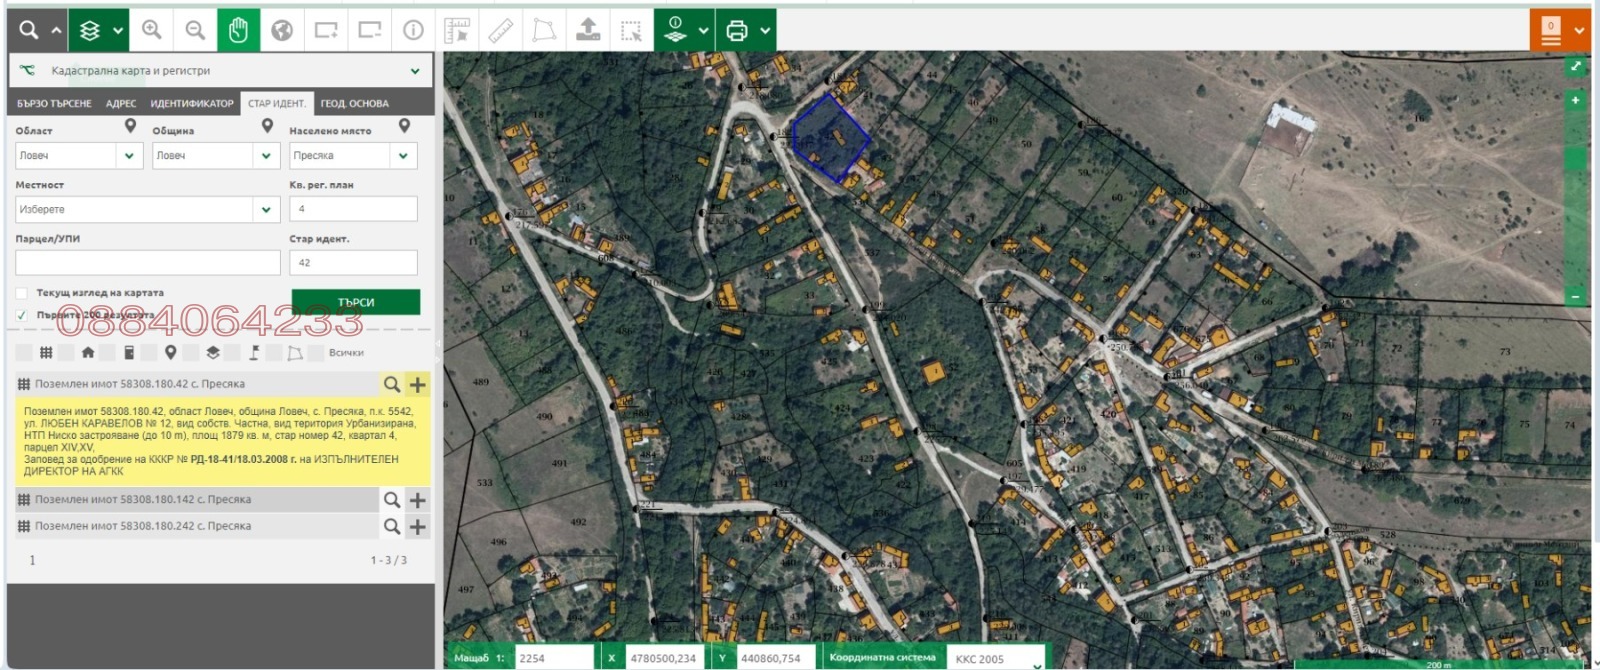The height and width of the screenshot is (670, 1600).
Task: Click the zoom out magnifier tool
Action: (195, 30)
